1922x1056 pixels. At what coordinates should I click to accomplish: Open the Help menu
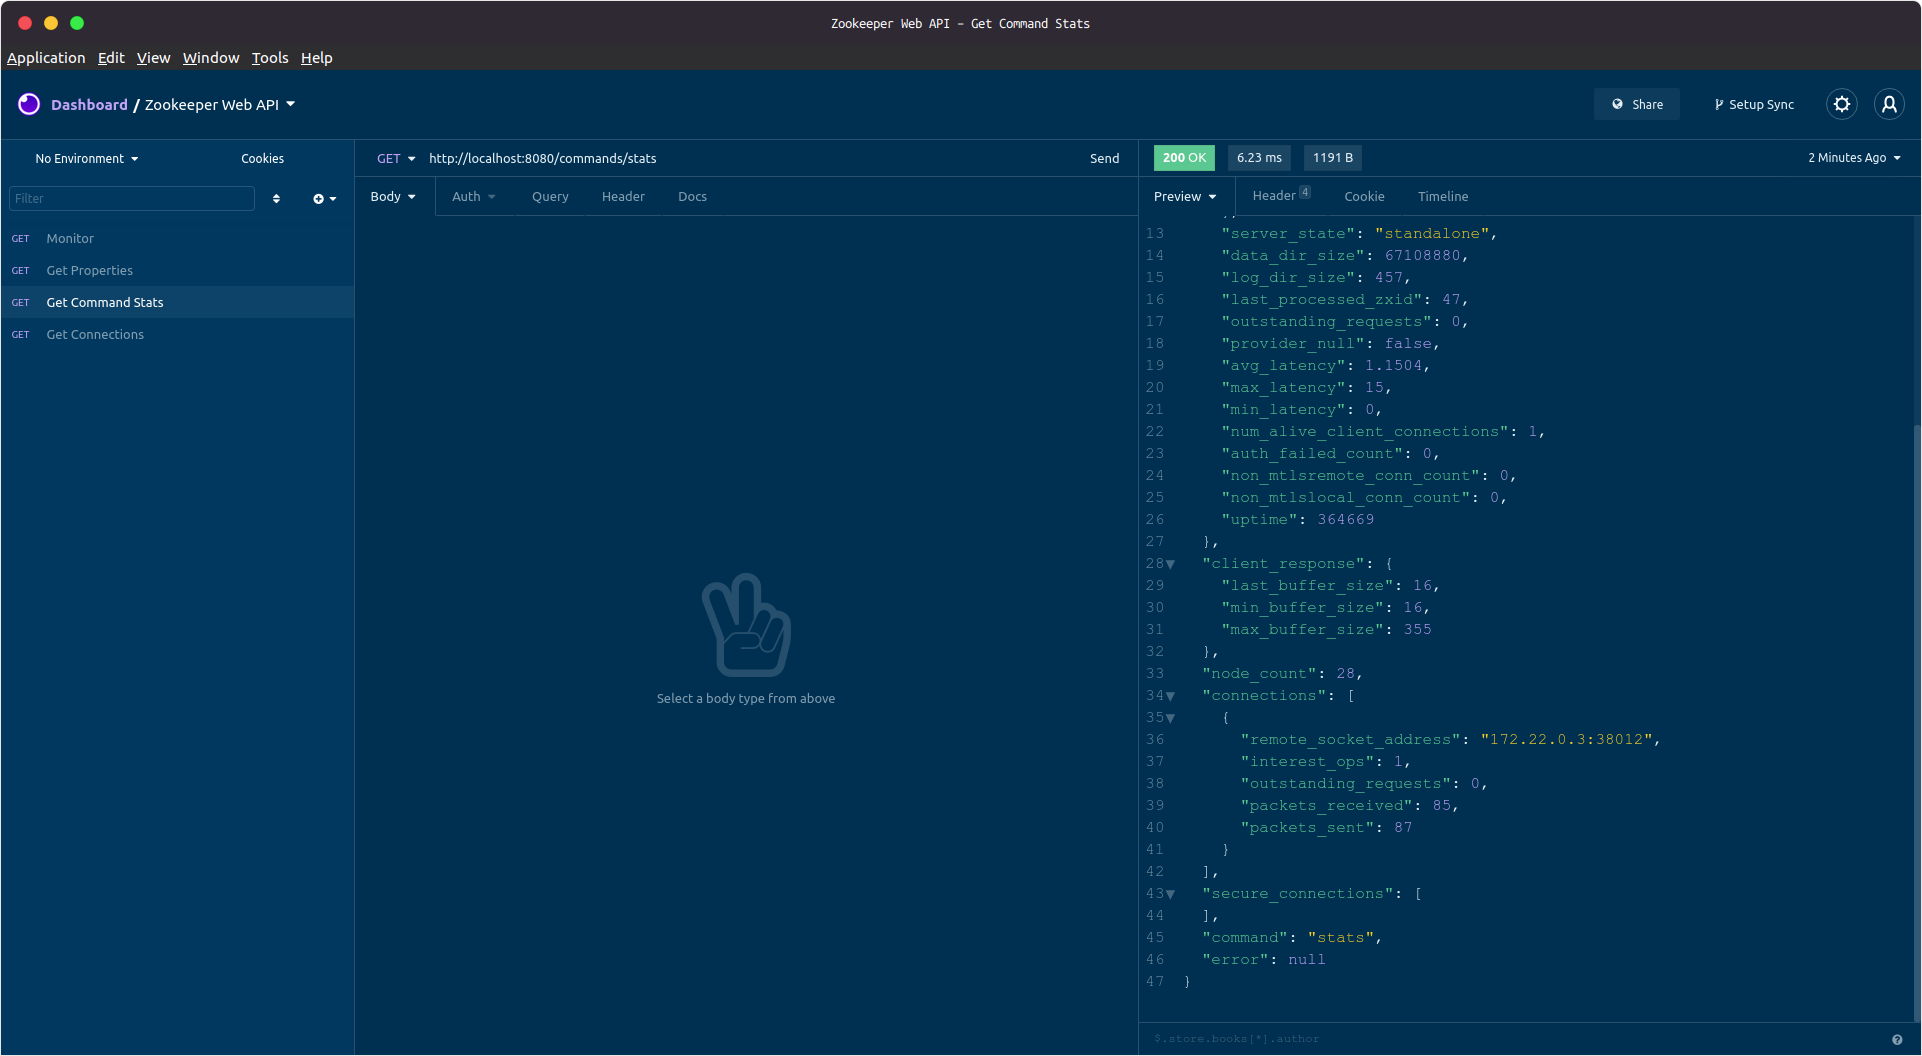(x=316, y=58)
